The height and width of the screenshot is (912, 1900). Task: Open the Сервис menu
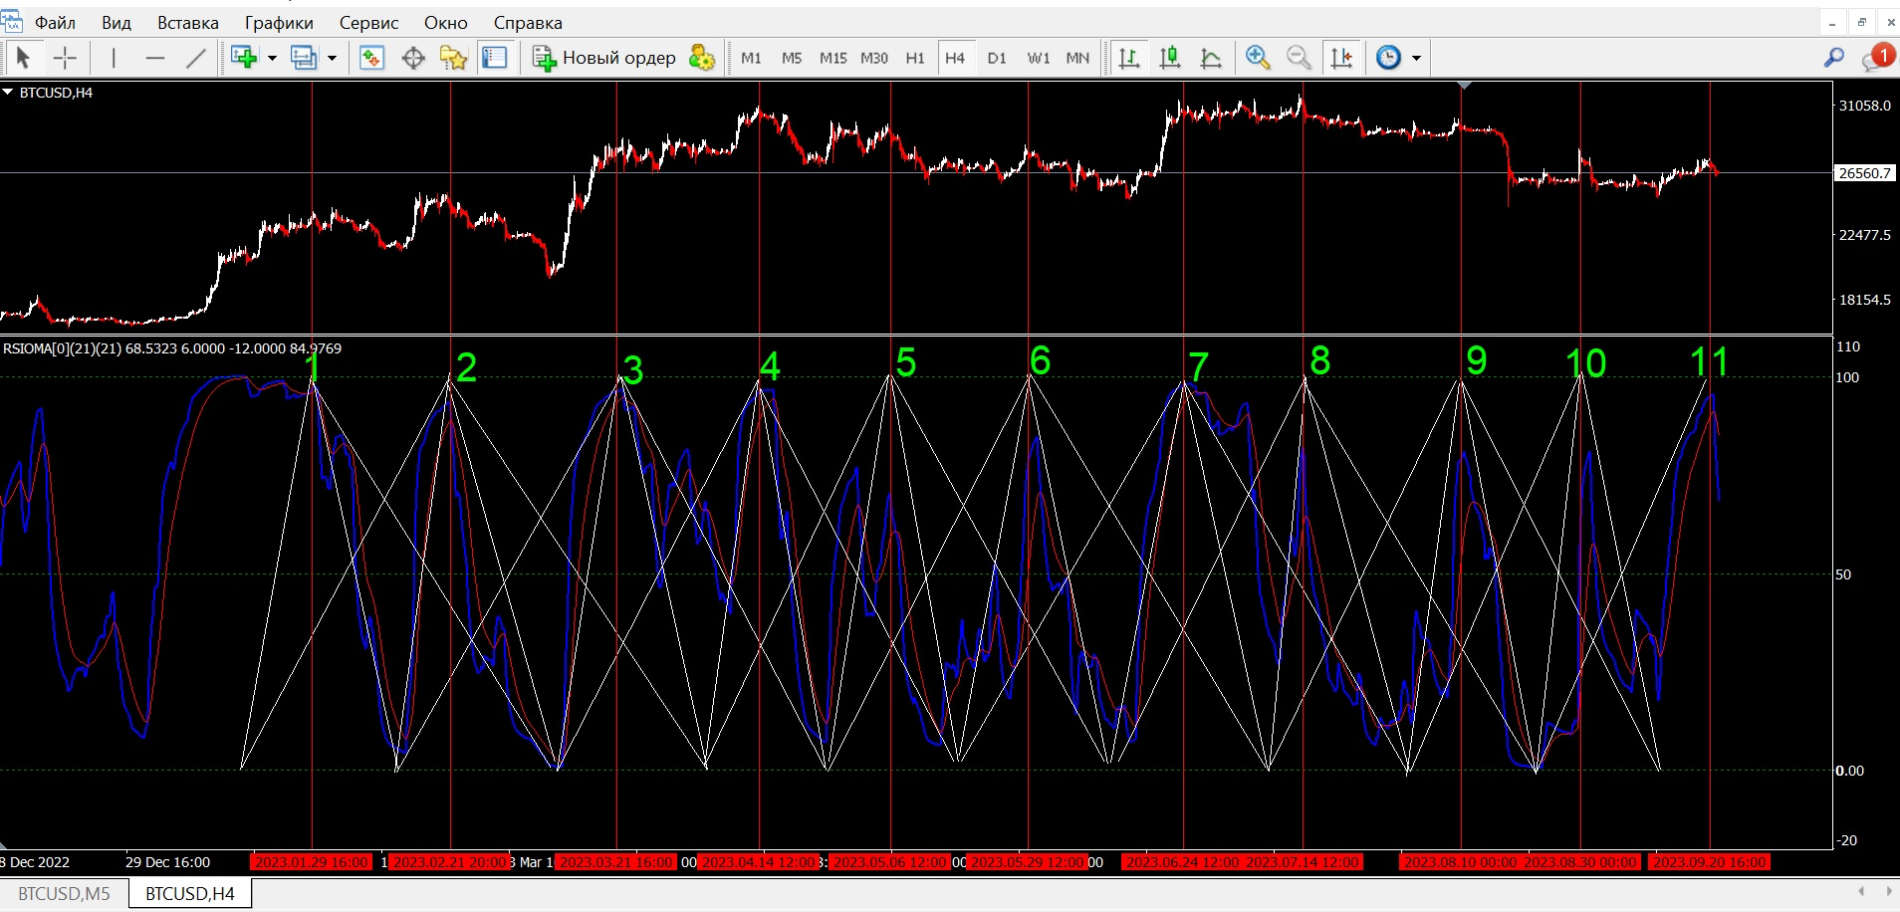coord(369,22)
